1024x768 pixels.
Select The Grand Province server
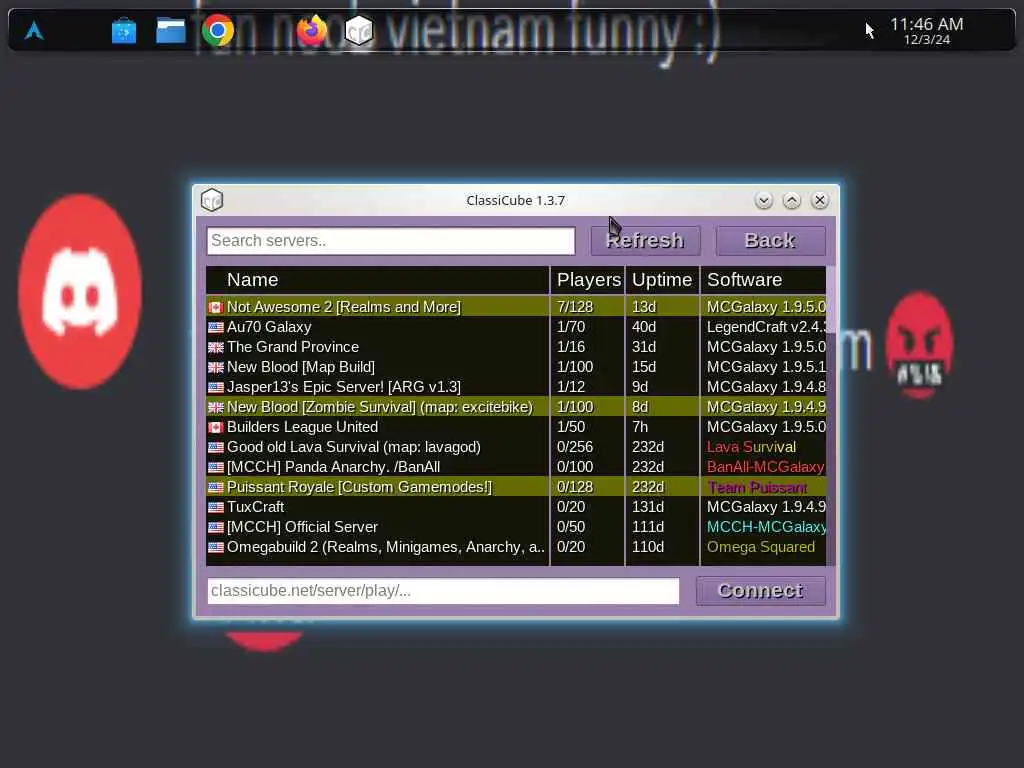[x=516, y=347]
